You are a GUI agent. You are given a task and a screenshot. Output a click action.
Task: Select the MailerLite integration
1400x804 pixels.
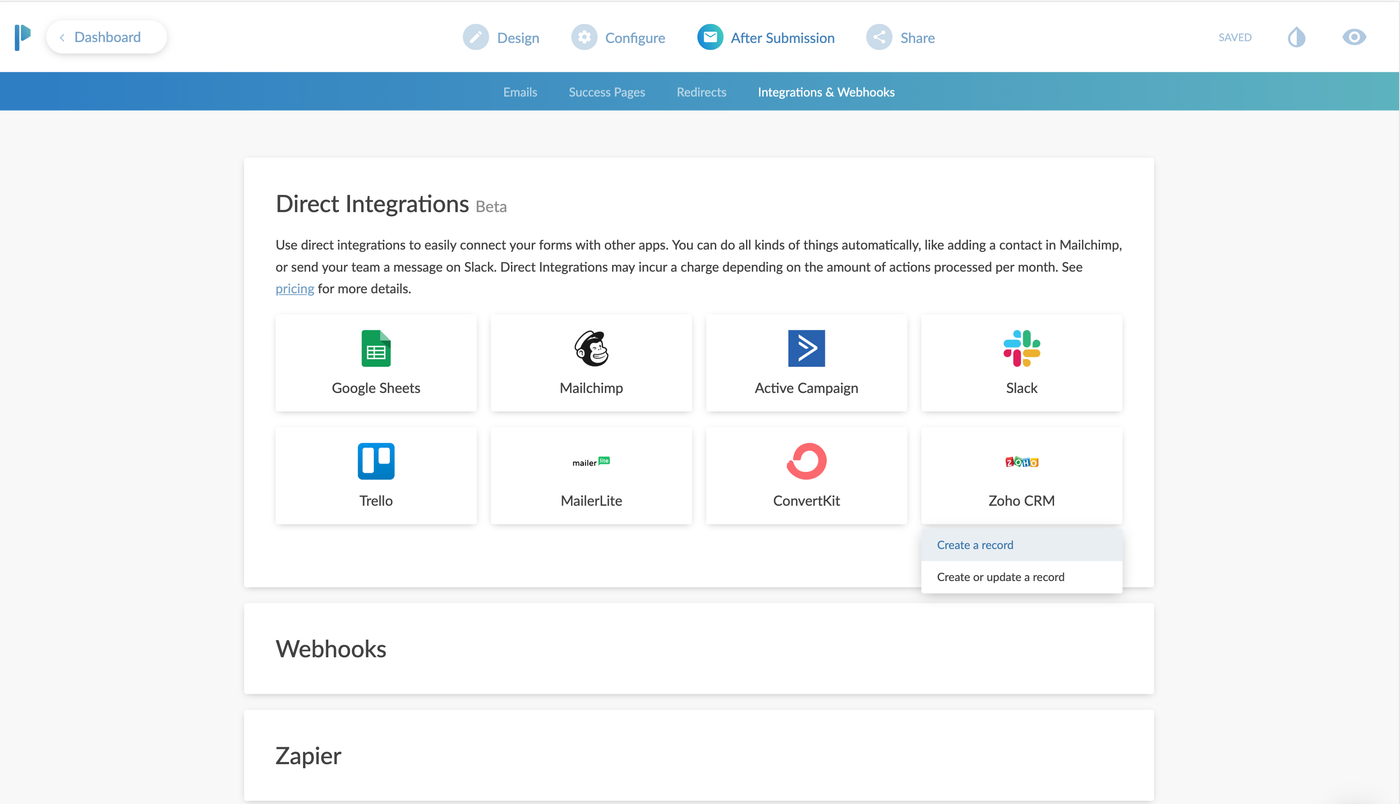point(591,474)
